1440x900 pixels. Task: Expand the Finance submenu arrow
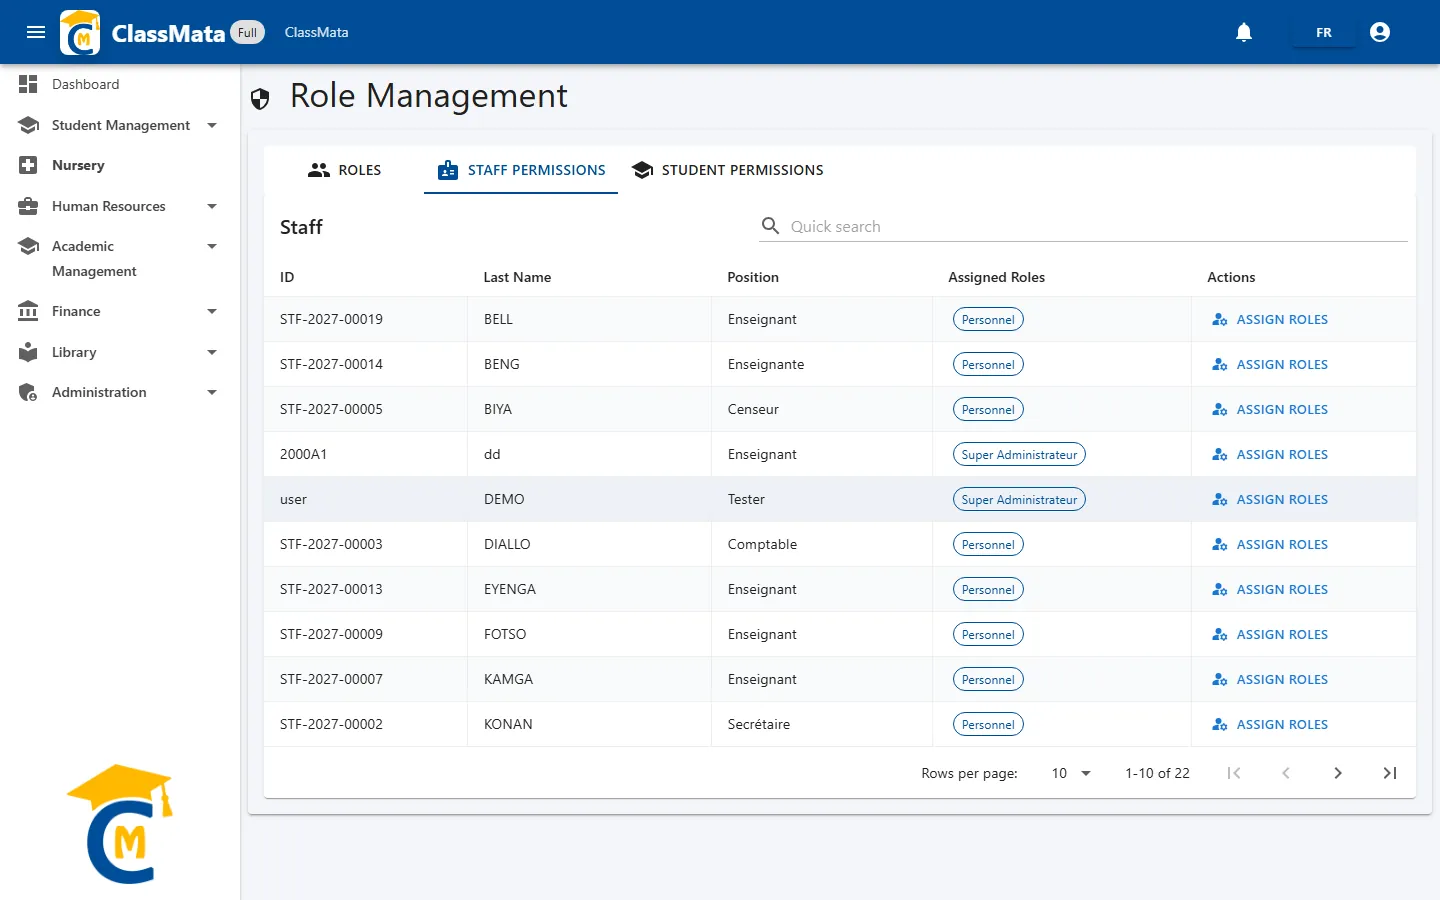[212, 311]
